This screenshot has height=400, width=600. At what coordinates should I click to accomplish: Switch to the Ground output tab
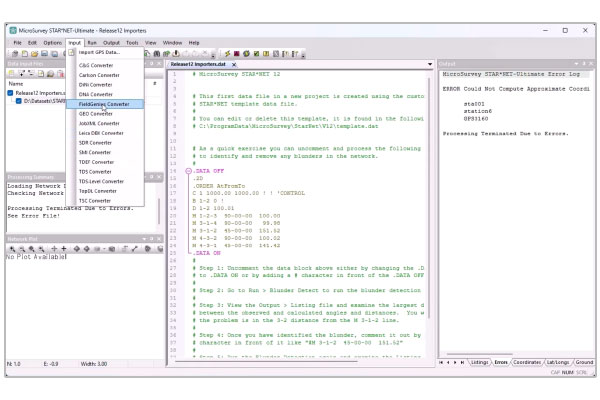pyautogui.click(x=584, y=362)
